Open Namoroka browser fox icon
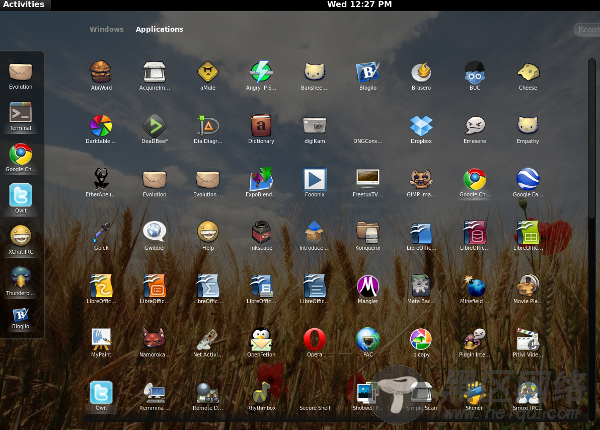 click(x=154, y=342)
